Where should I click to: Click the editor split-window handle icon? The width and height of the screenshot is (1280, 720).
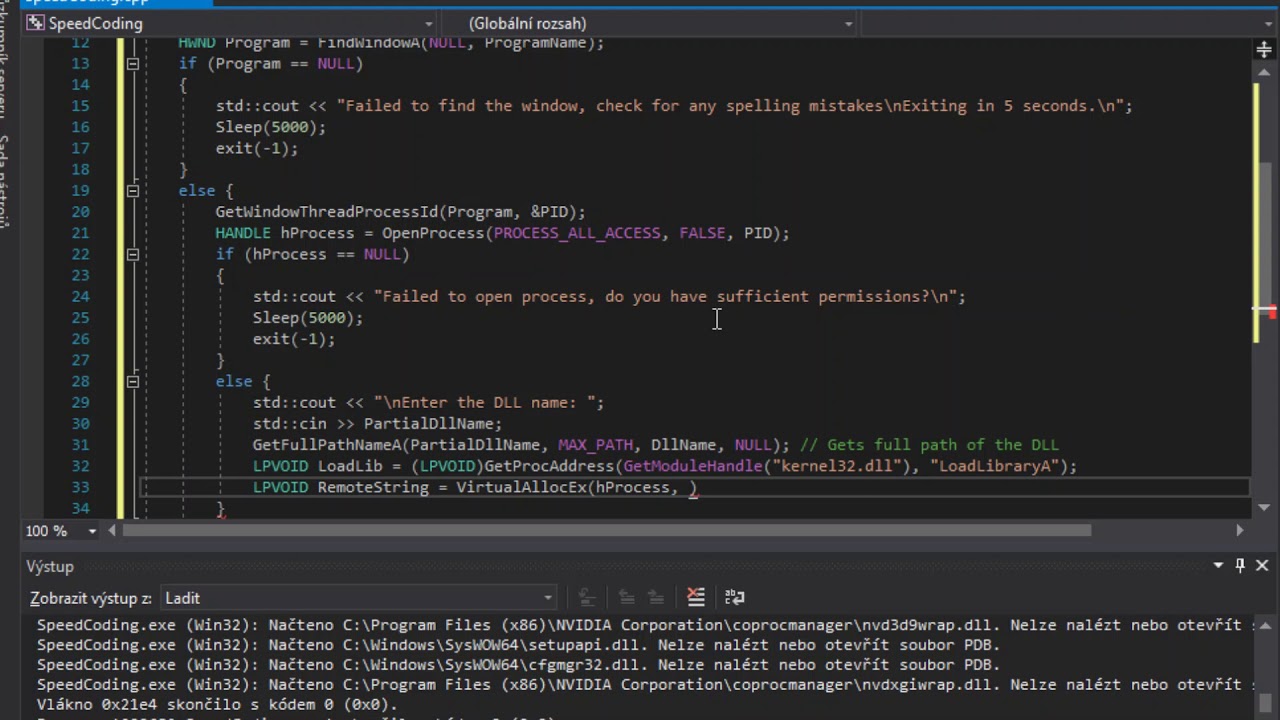coord(1264,49)
